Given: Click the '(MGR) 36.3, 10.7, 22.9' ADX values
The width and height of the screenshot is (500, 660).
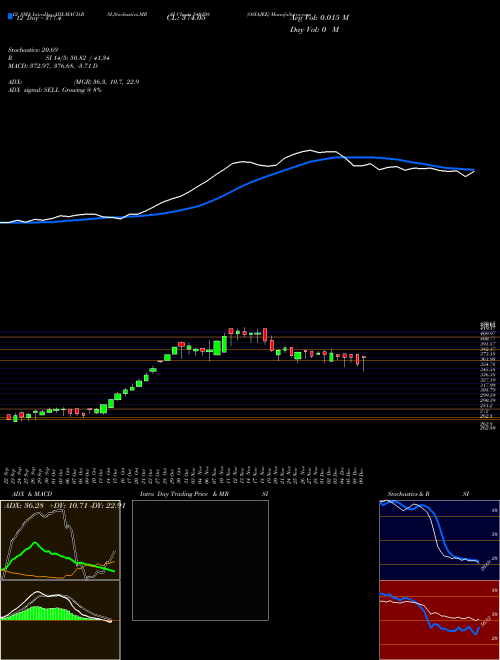Looking at the screenshot, I should point(106,82).
